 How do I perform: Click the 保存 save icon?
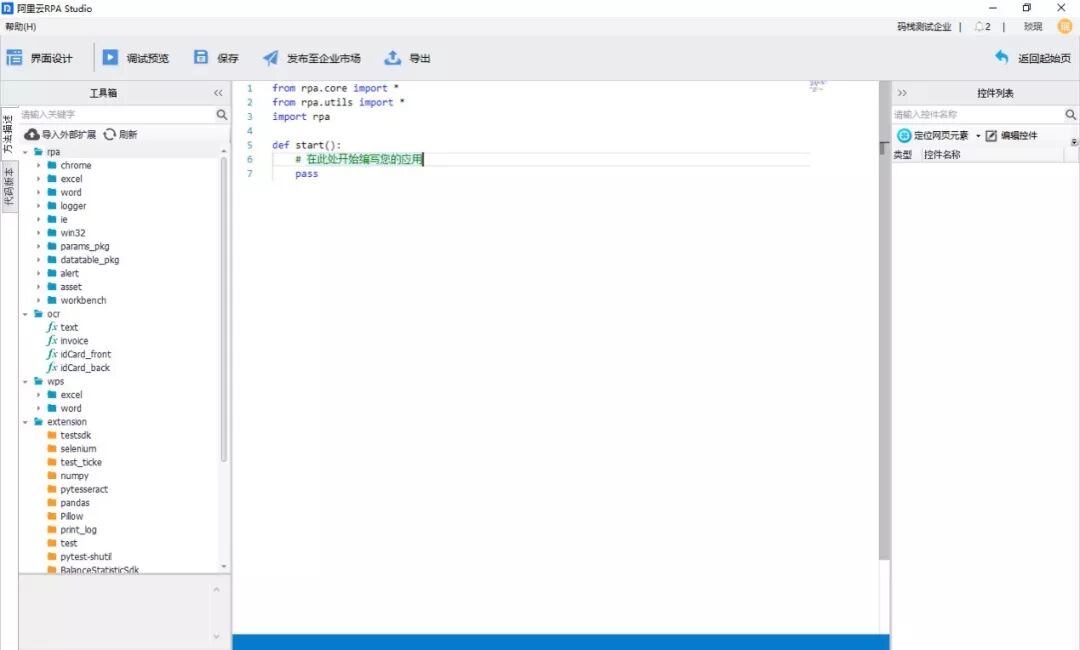coord(200,57)
